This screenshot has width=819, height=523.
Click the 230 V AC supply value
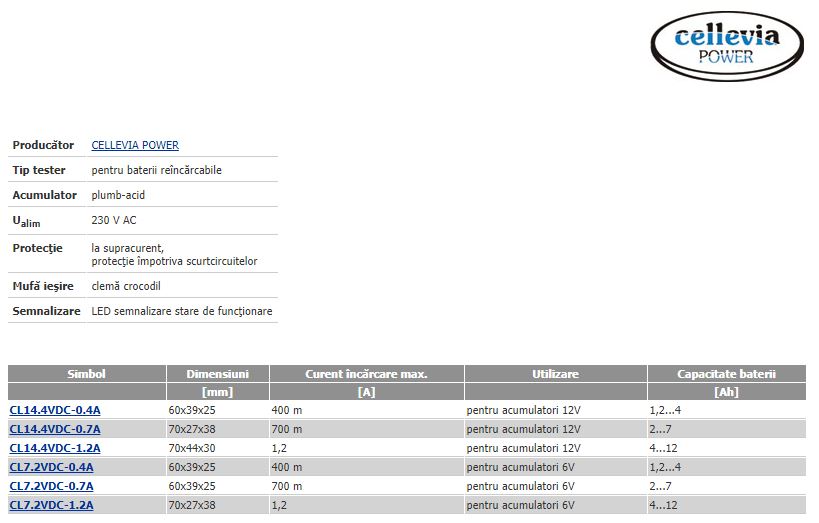(x=114, y=220)
